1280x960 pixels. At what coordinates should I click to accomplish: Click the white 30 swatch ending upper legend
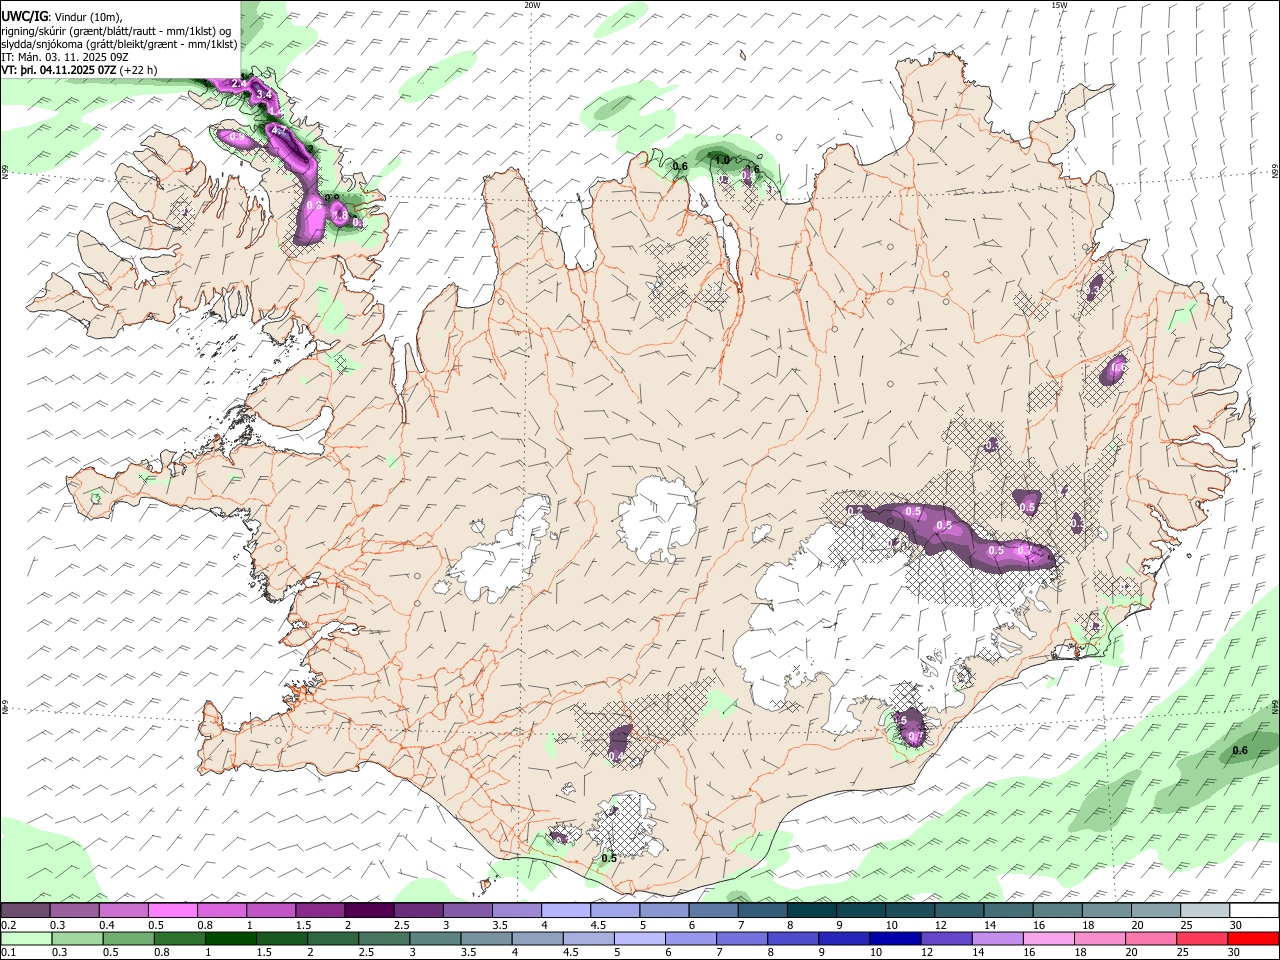tap(1252, 911)
